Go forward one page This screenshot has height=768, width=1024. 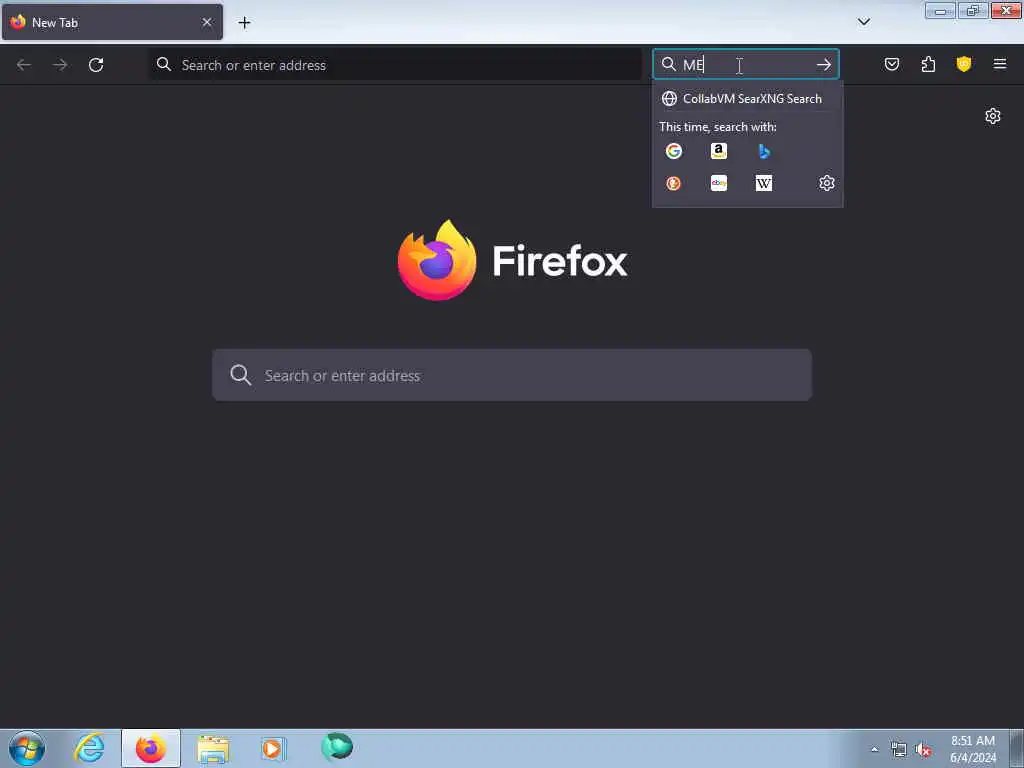60,65
